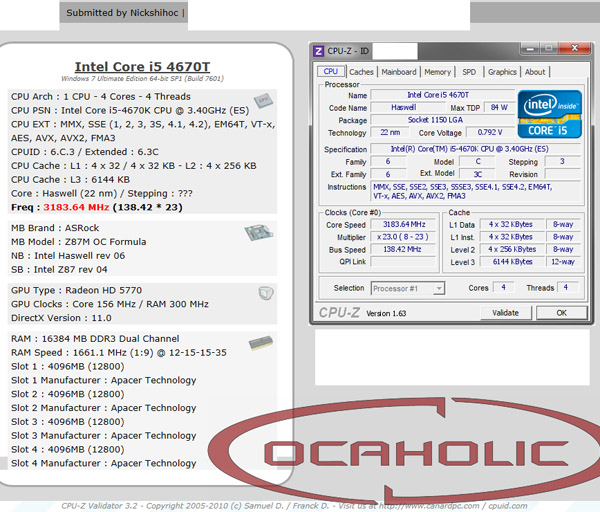Viewport: 600px width, 512px height.
Task: Minimize the CPU-Z window
Action: tap(530, 49)
